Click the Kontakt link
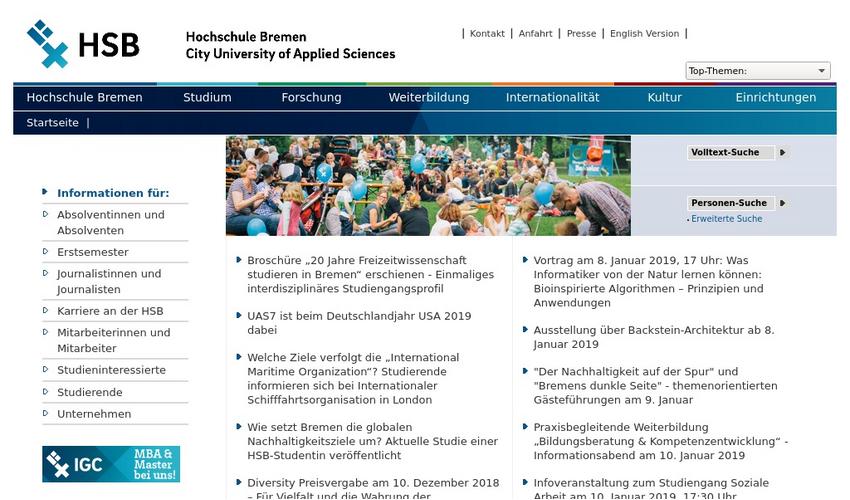 tap(487, 34)
